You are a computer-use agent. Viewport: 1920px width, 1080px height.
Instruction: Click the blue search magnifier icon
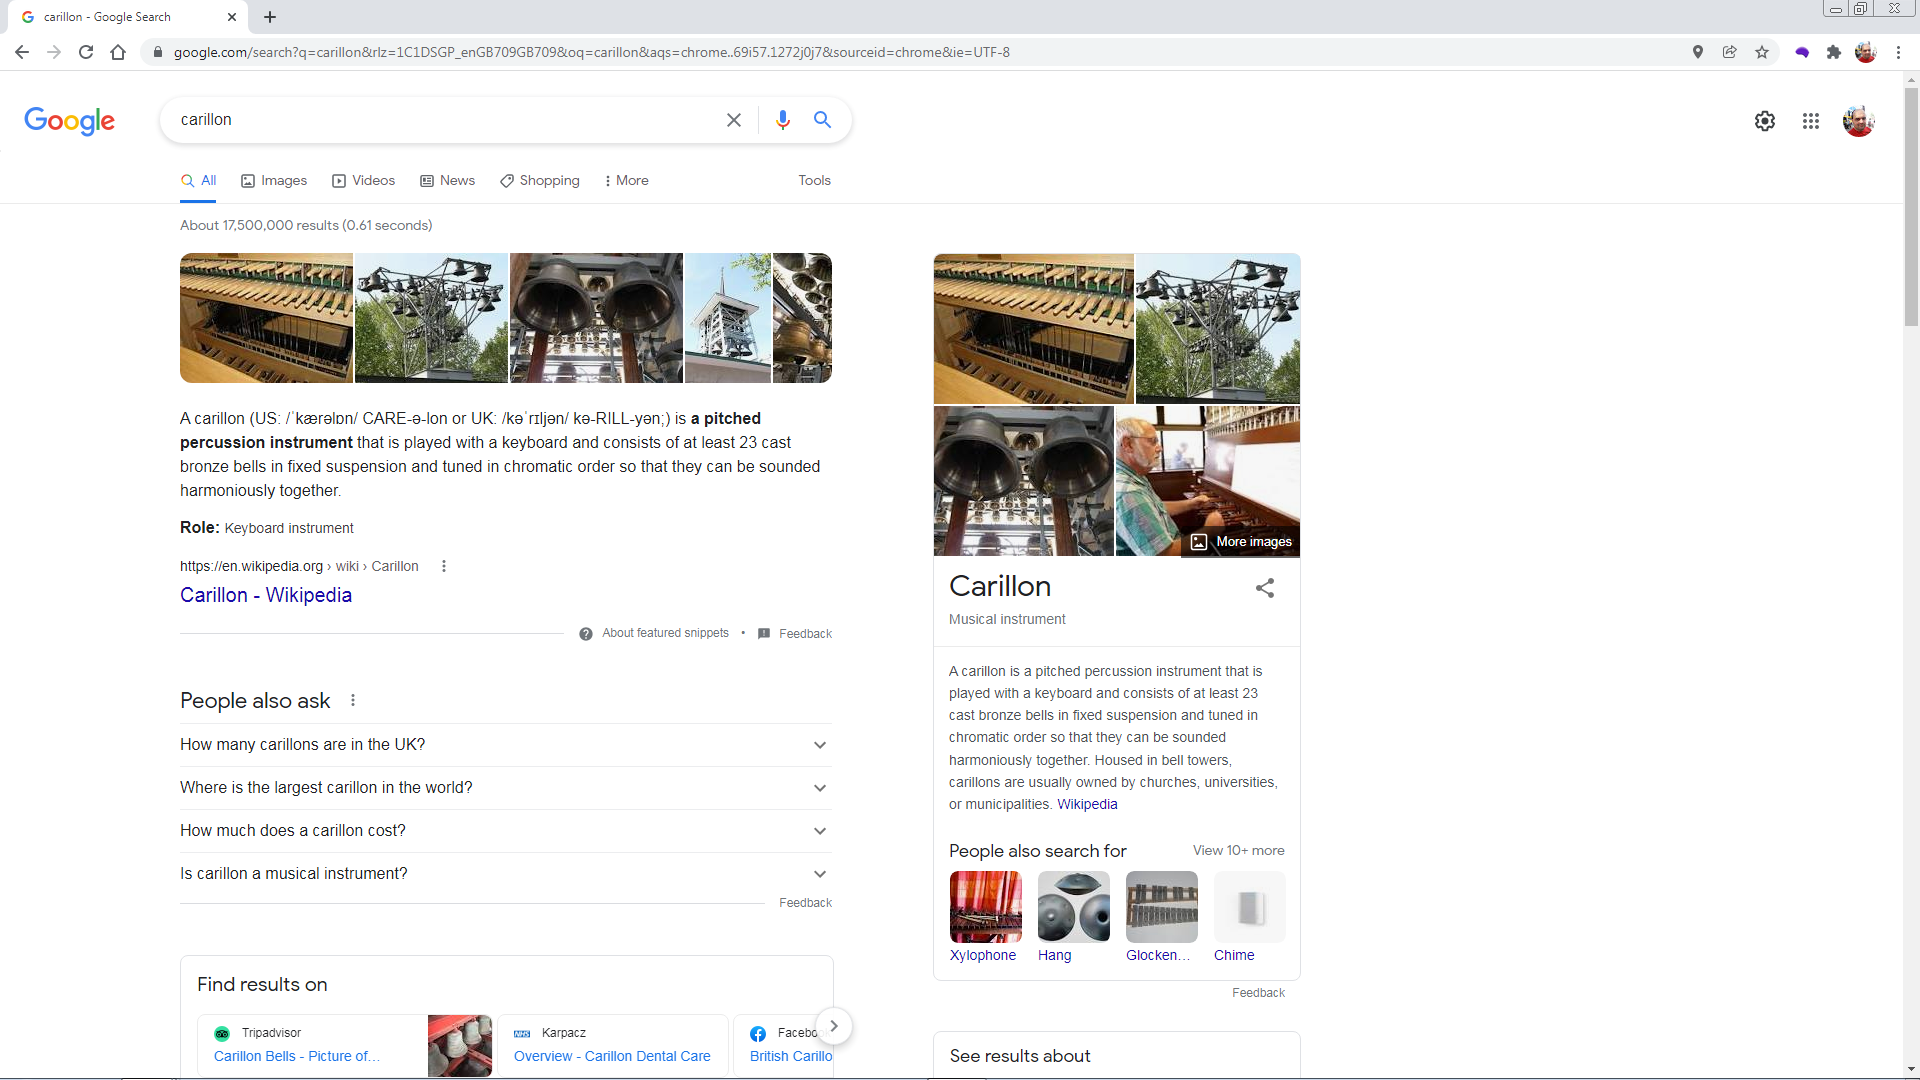(822, 120)
